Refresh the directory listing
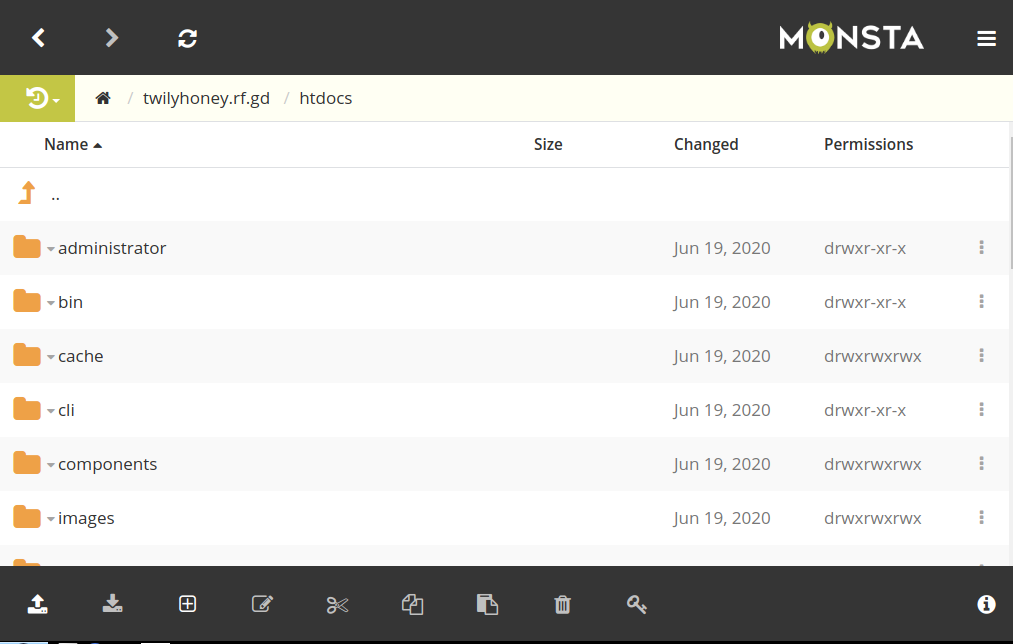 187,37
